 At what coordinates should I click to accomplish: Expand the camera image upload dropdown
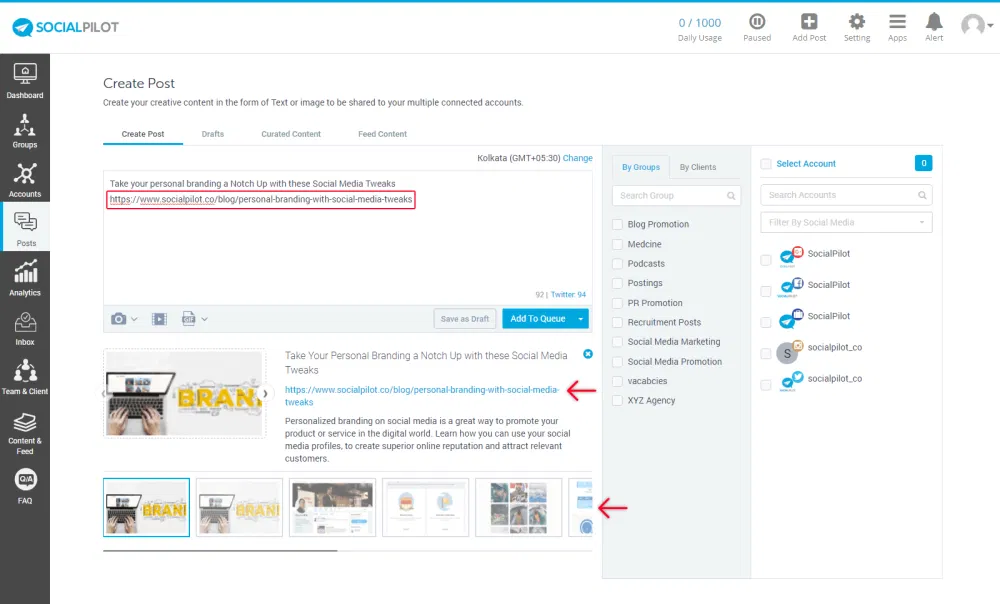coord(124,319)
